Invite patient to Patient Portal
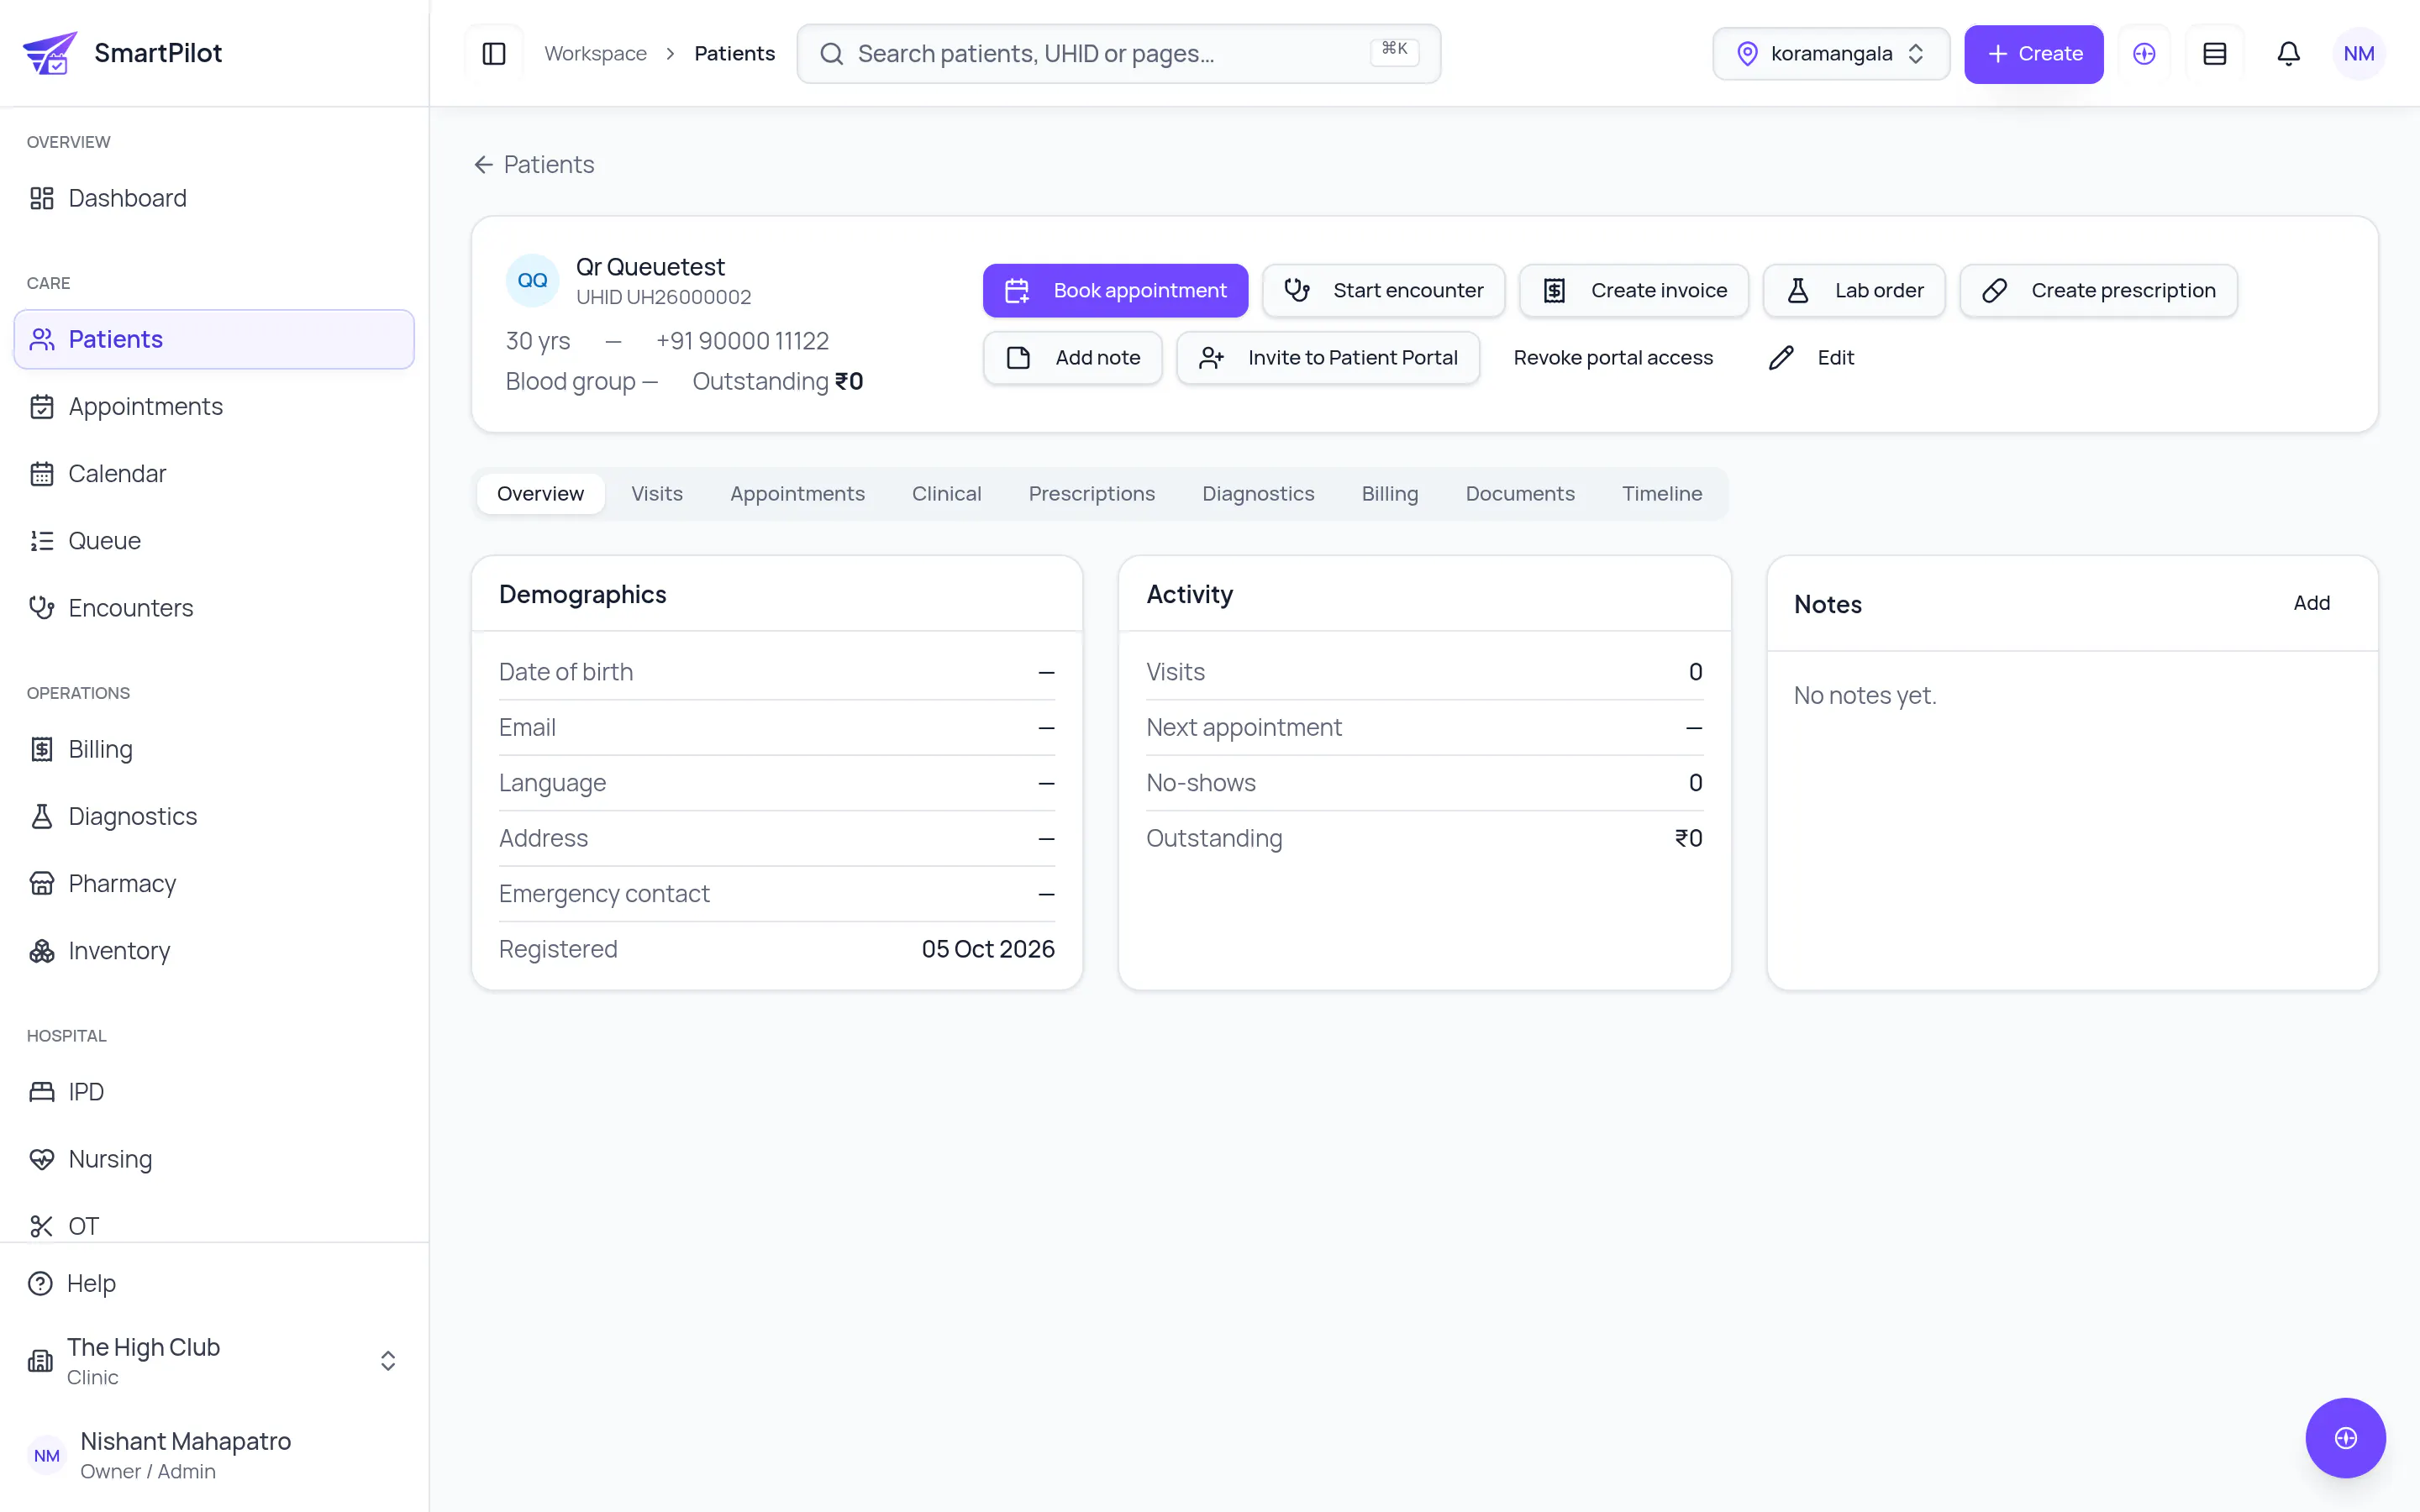The image size is (2420, 1512). [1328, 358]
